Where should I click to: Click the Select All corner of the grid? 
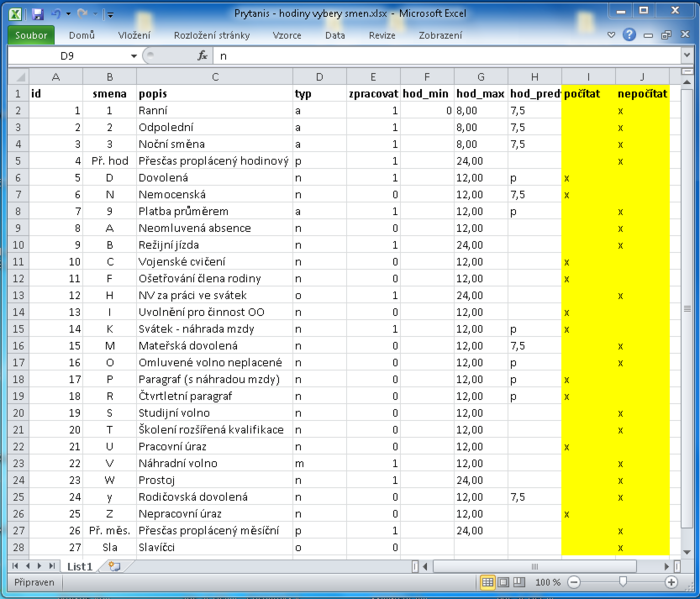pyautogui.click(x=19, y=77)
